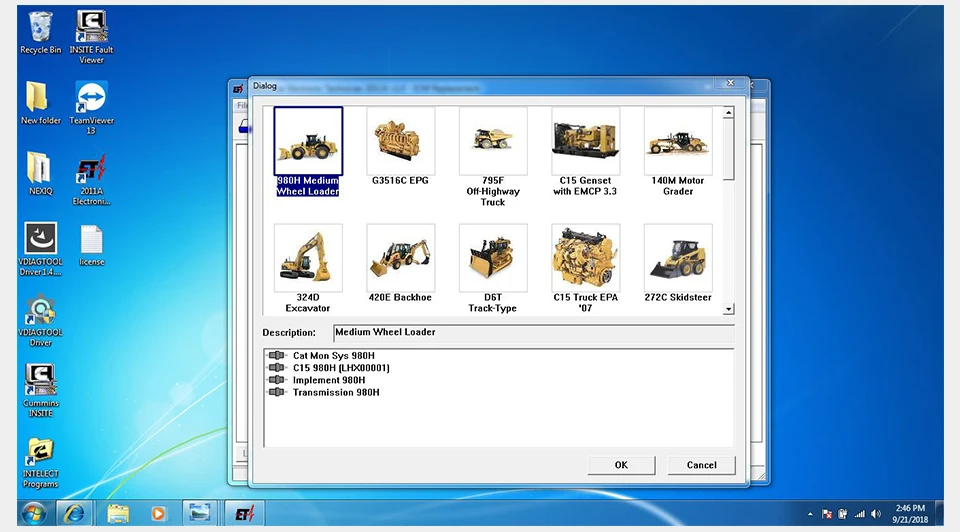
Task: Click the Action Center flag tray icon
Action: point(827,514)
